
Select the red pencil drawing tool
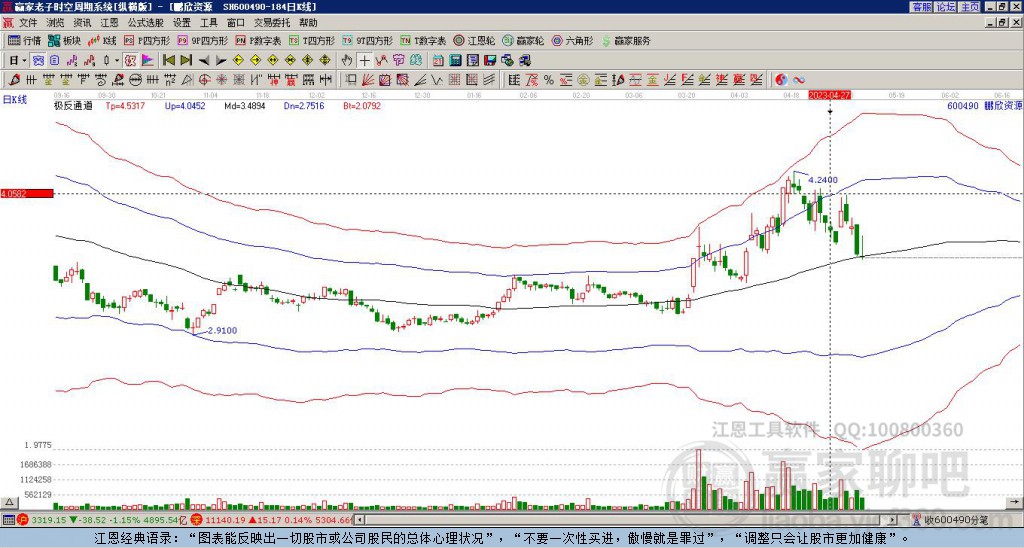(x=14, y=80)
